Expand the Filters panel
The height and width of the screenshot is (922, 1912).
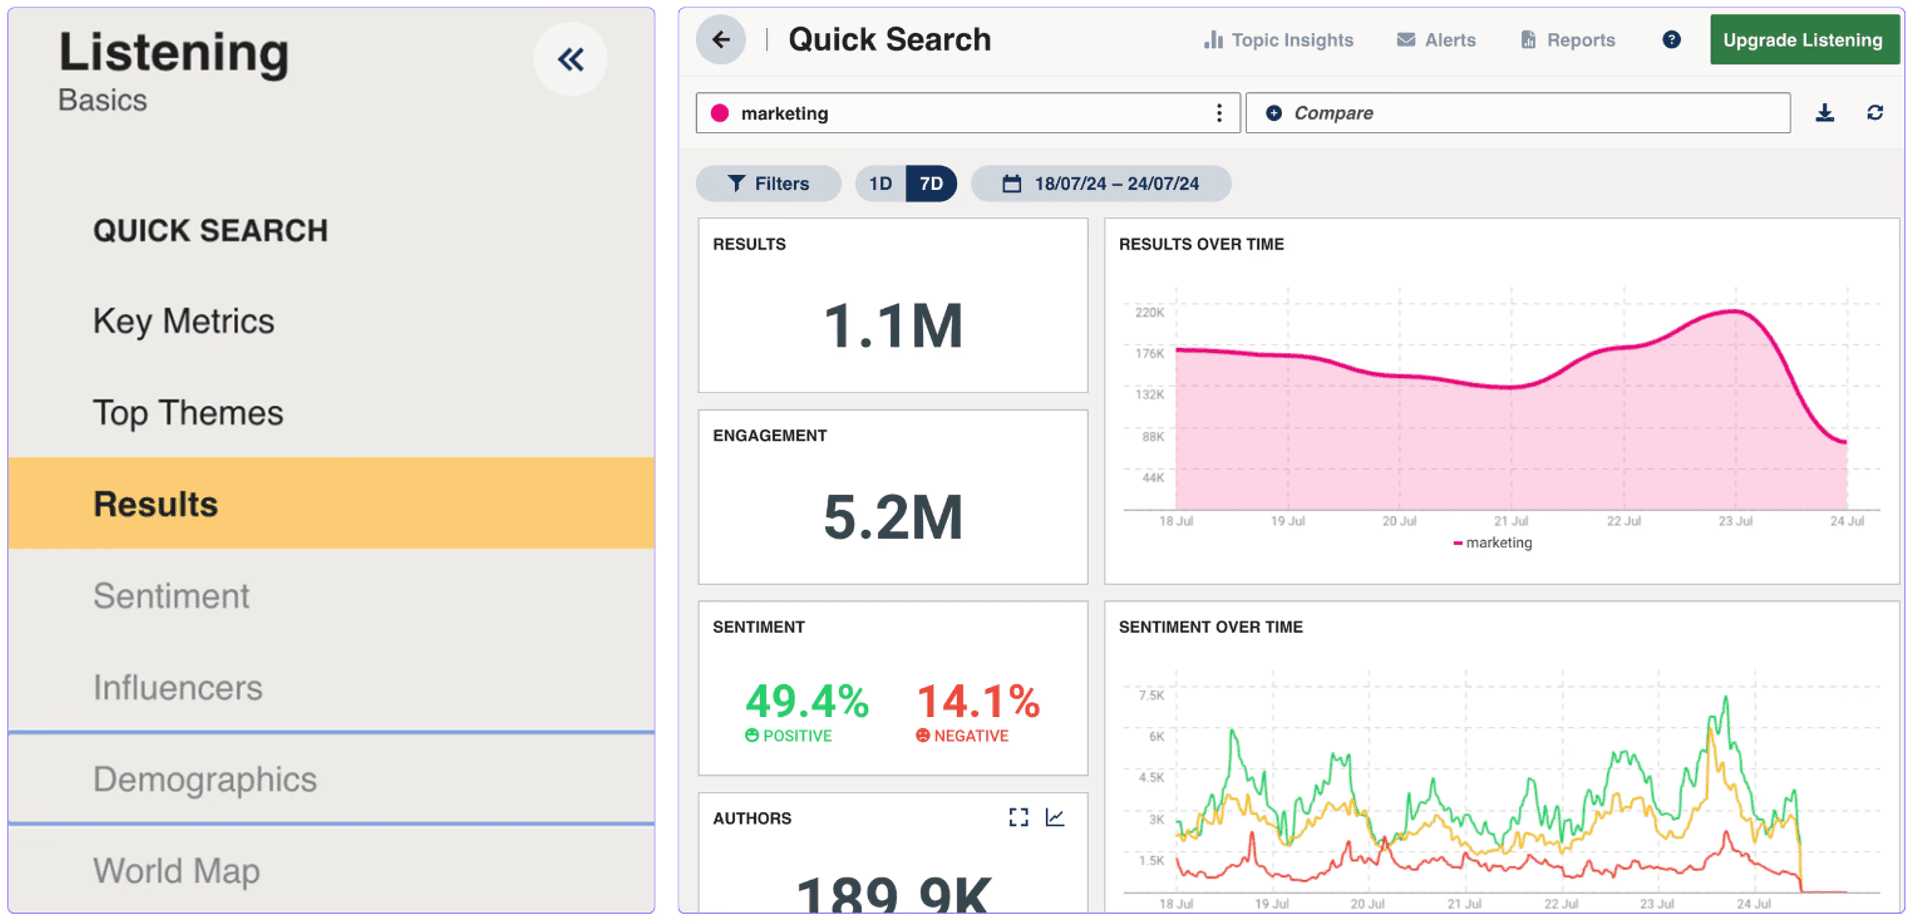(768, 184)
